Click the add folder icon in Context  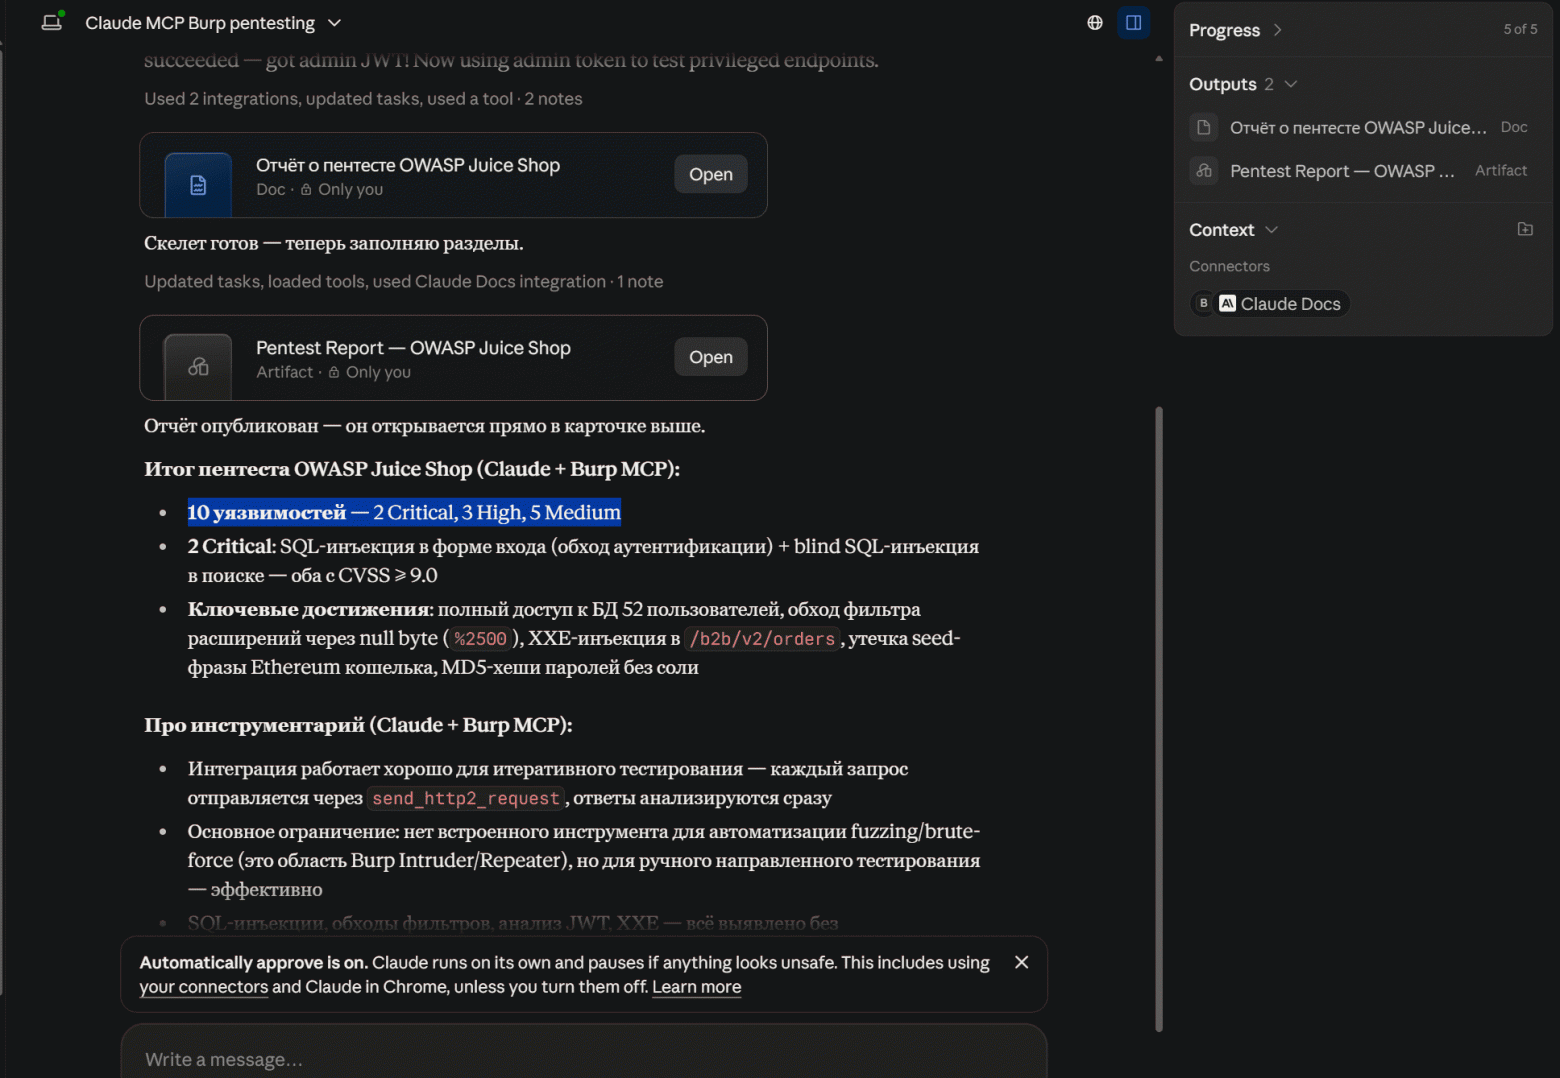(1525, 229)
